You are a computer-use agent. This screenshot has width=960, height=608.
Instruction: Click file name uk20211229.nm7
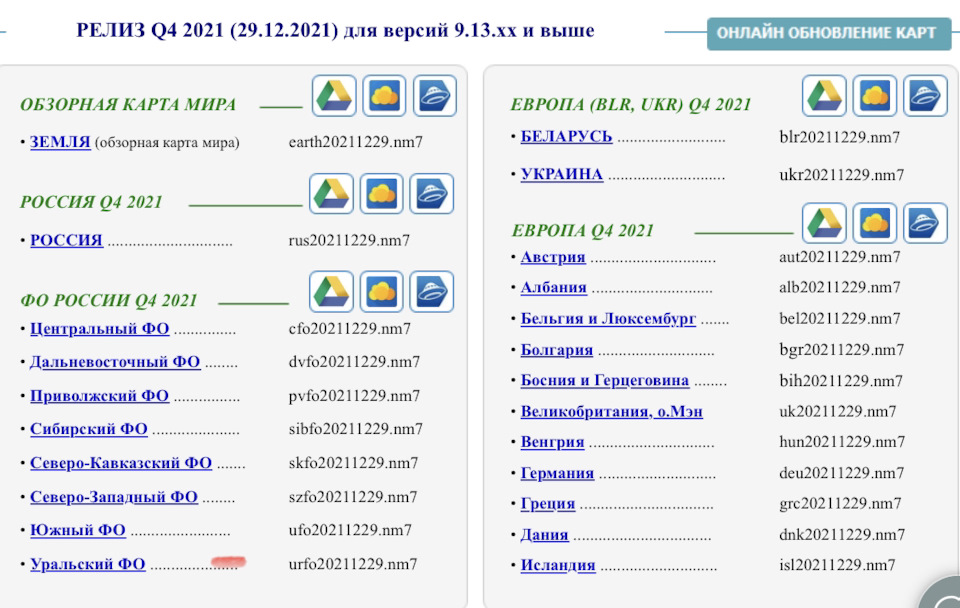[x=837, y=411]
